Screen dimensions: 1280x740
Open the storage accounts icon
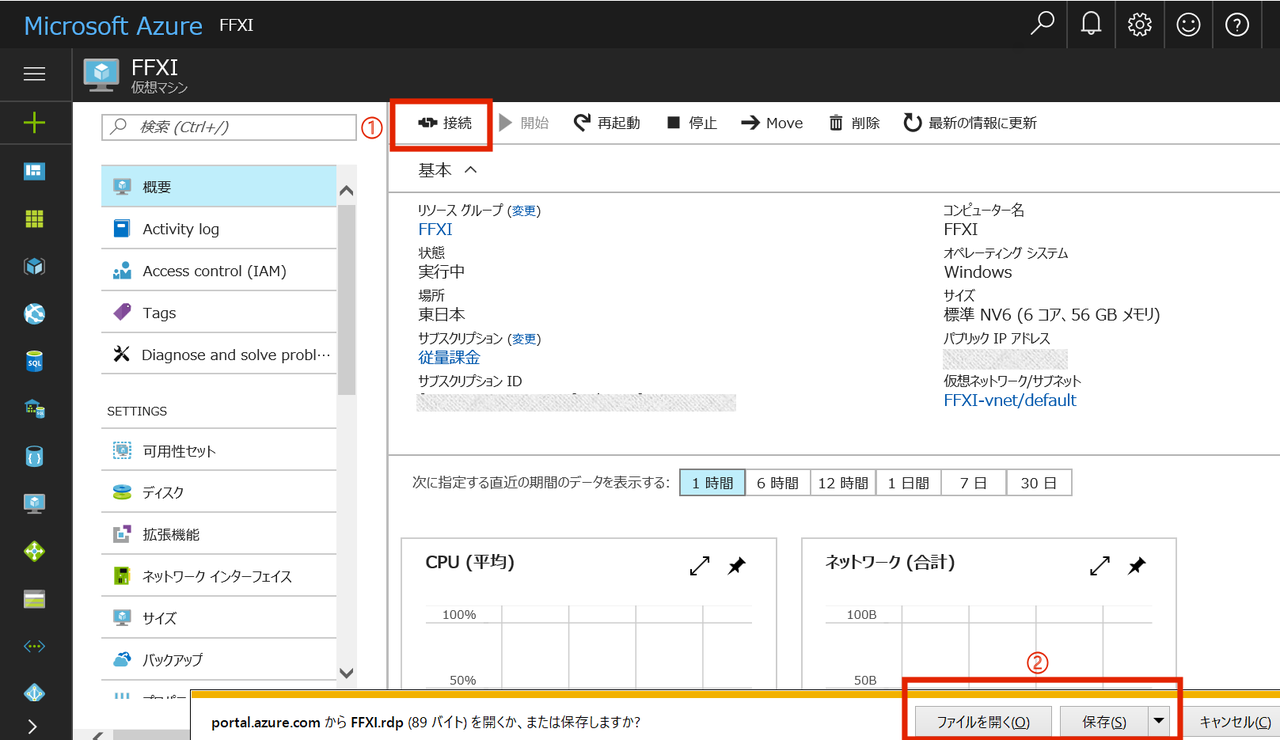[35, 599]
